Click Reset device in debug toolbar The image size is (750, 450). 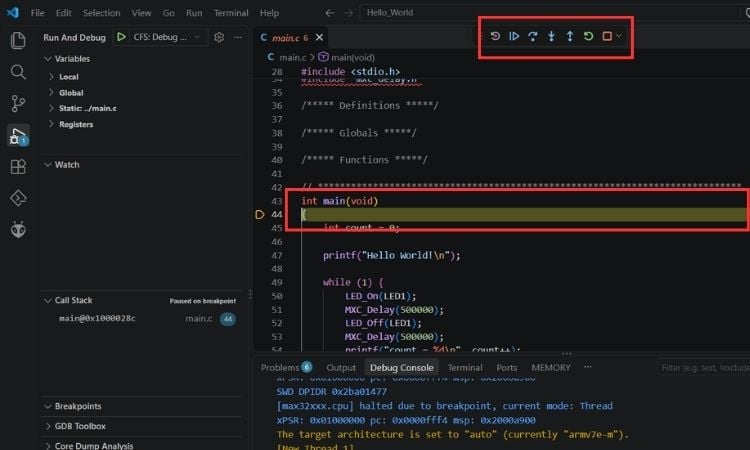[x=495, y=36]
